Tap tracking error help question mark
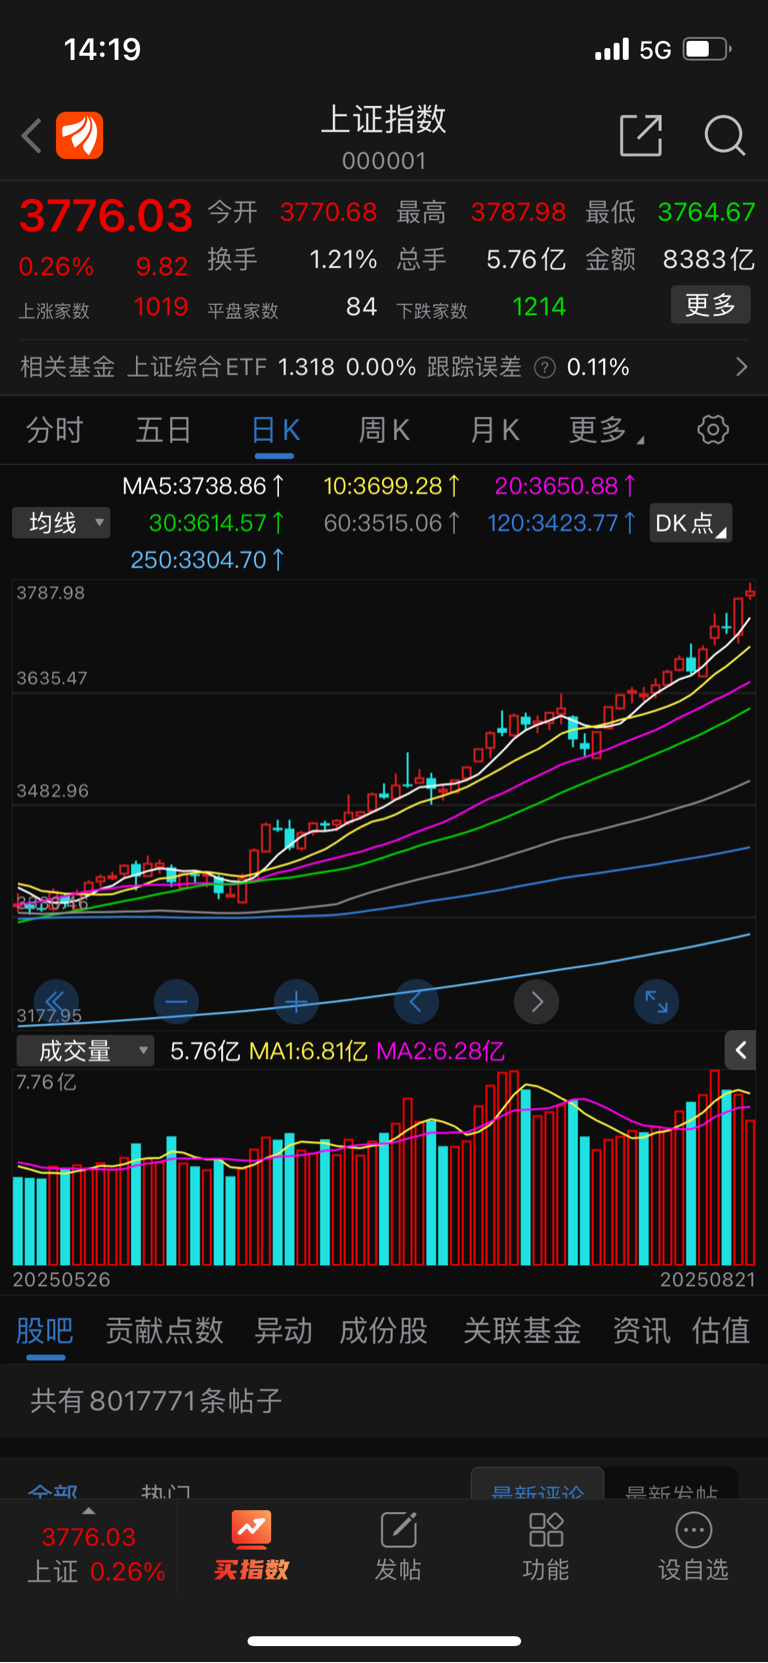 (x=545, y=368)
